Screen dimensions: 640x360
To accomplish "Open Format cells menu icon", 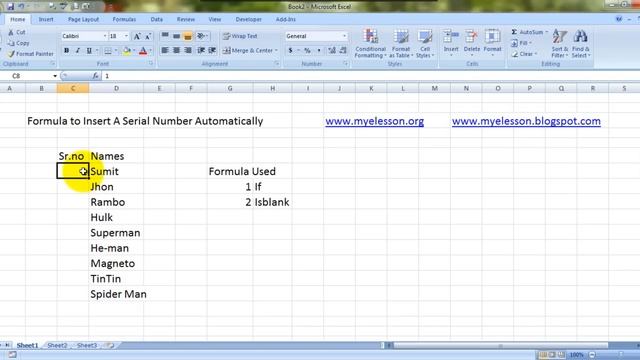I will [x=492, y=37].
